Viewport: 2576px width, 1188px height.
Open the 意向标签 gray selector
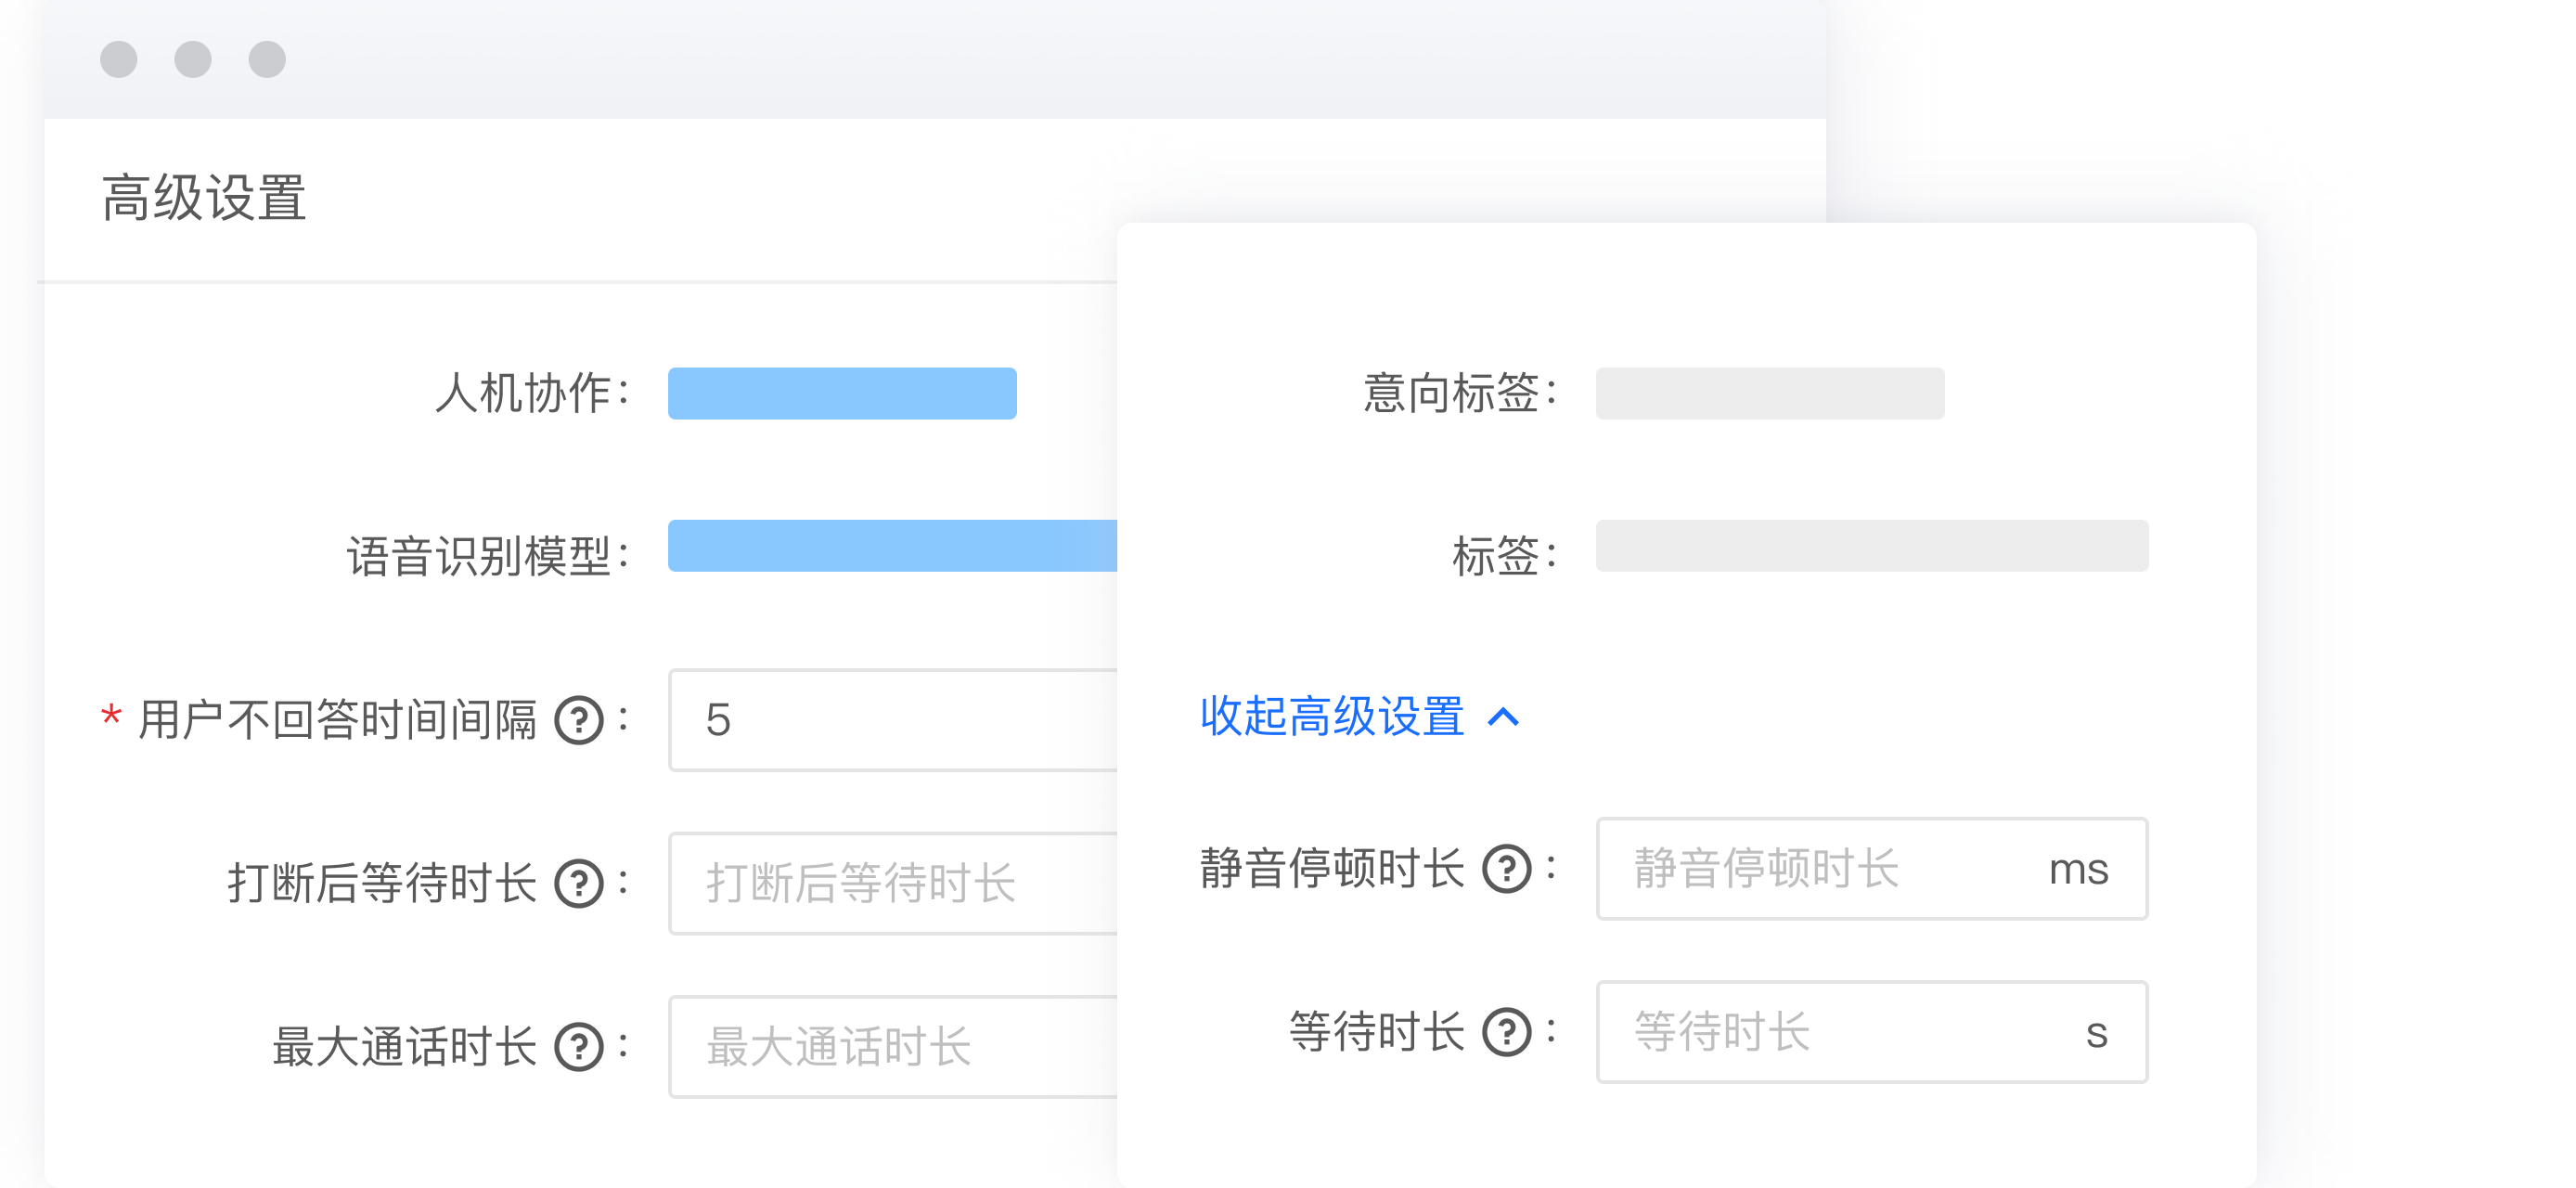point(1769,393)
